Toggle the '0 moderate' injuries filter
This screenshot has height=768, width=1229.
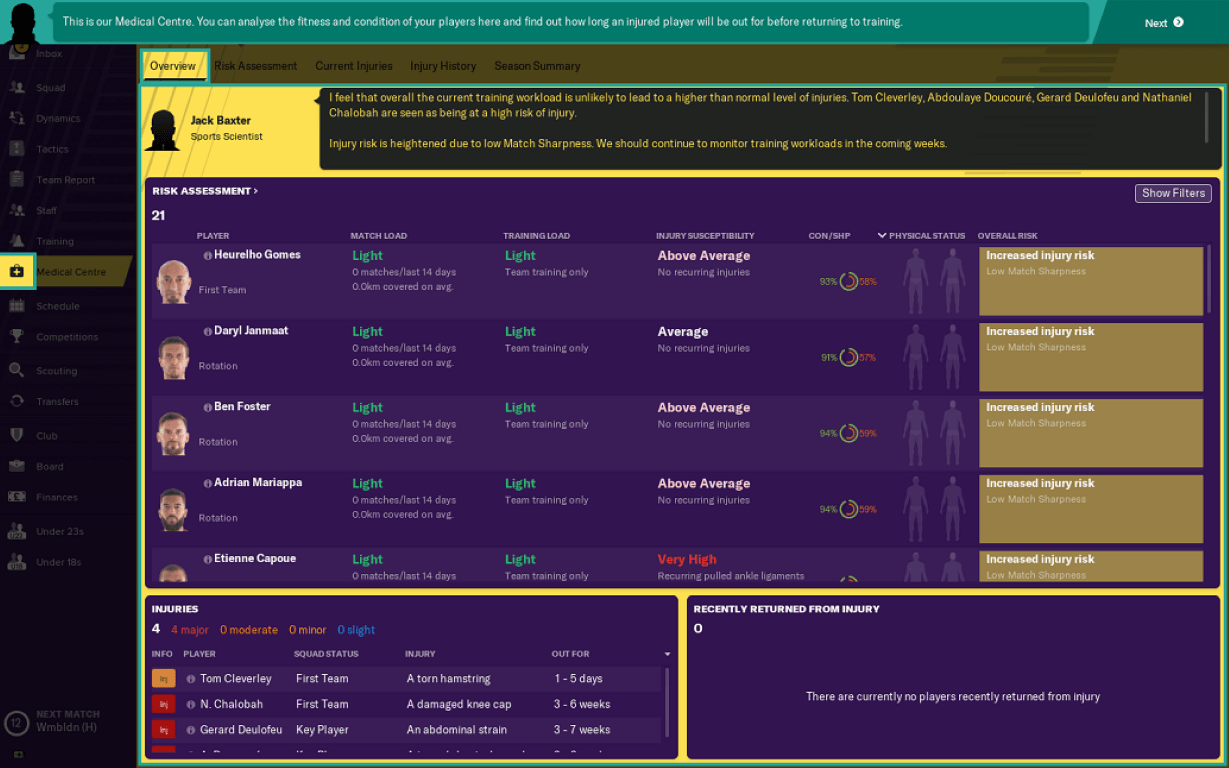tap(249, 630)
